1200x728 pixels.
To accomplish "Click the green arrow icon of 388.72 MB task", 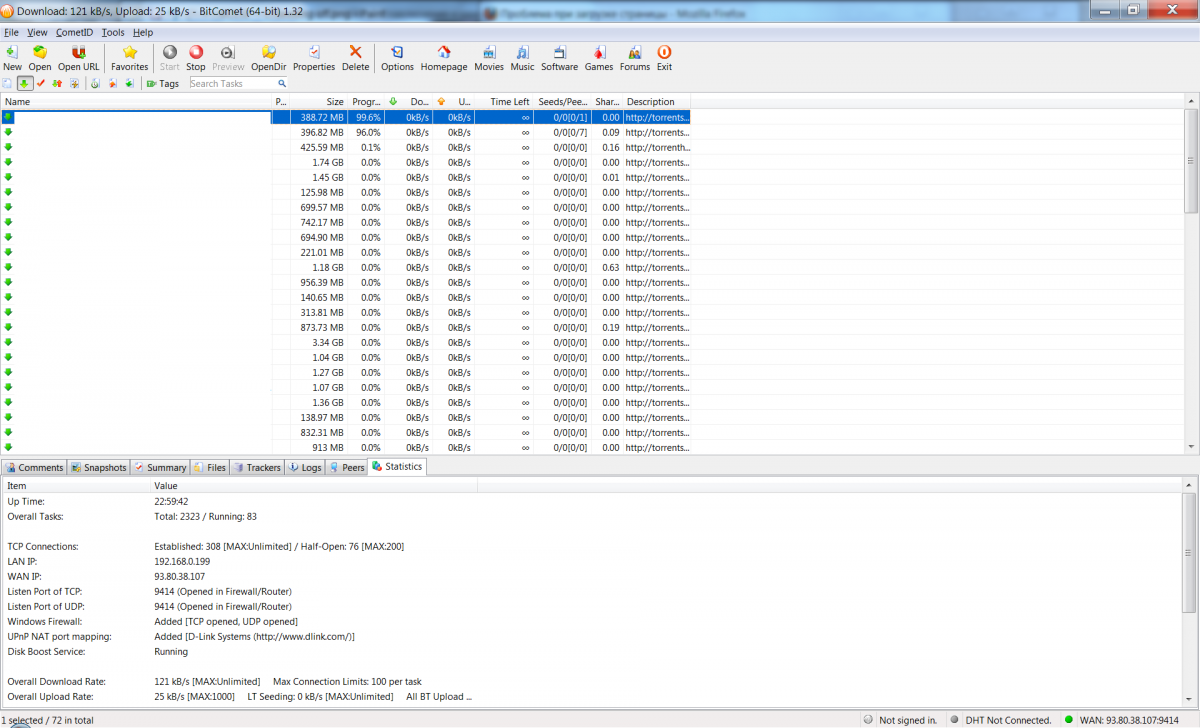I will tap(8, 117).
